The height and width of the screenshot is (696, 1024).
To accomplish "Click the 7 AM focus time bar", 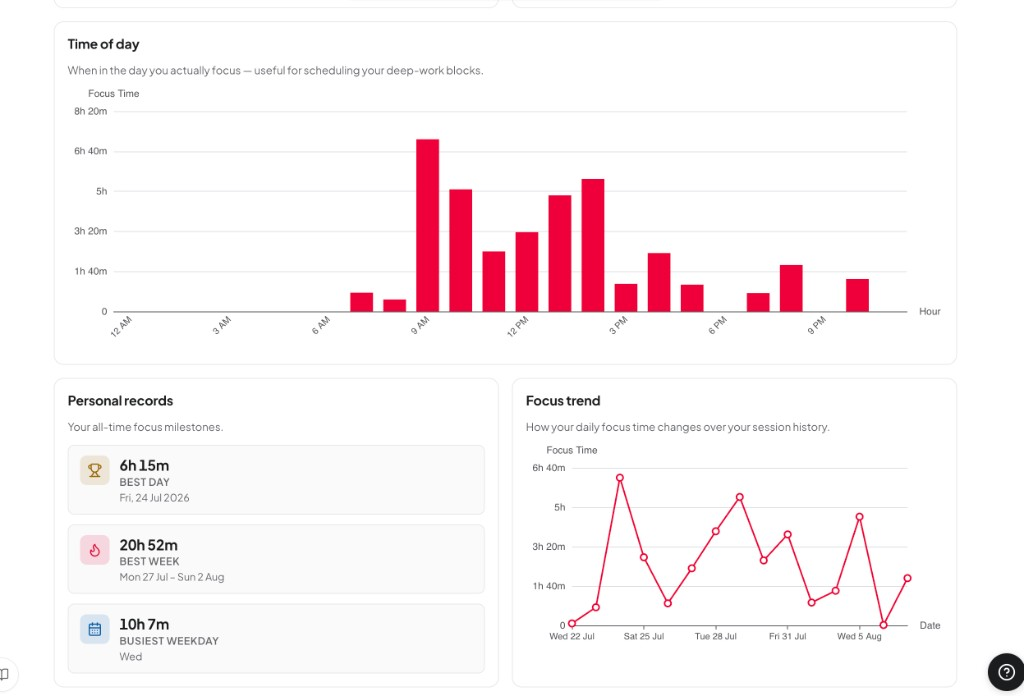I will pyautogui.click(x=362, y=302).
